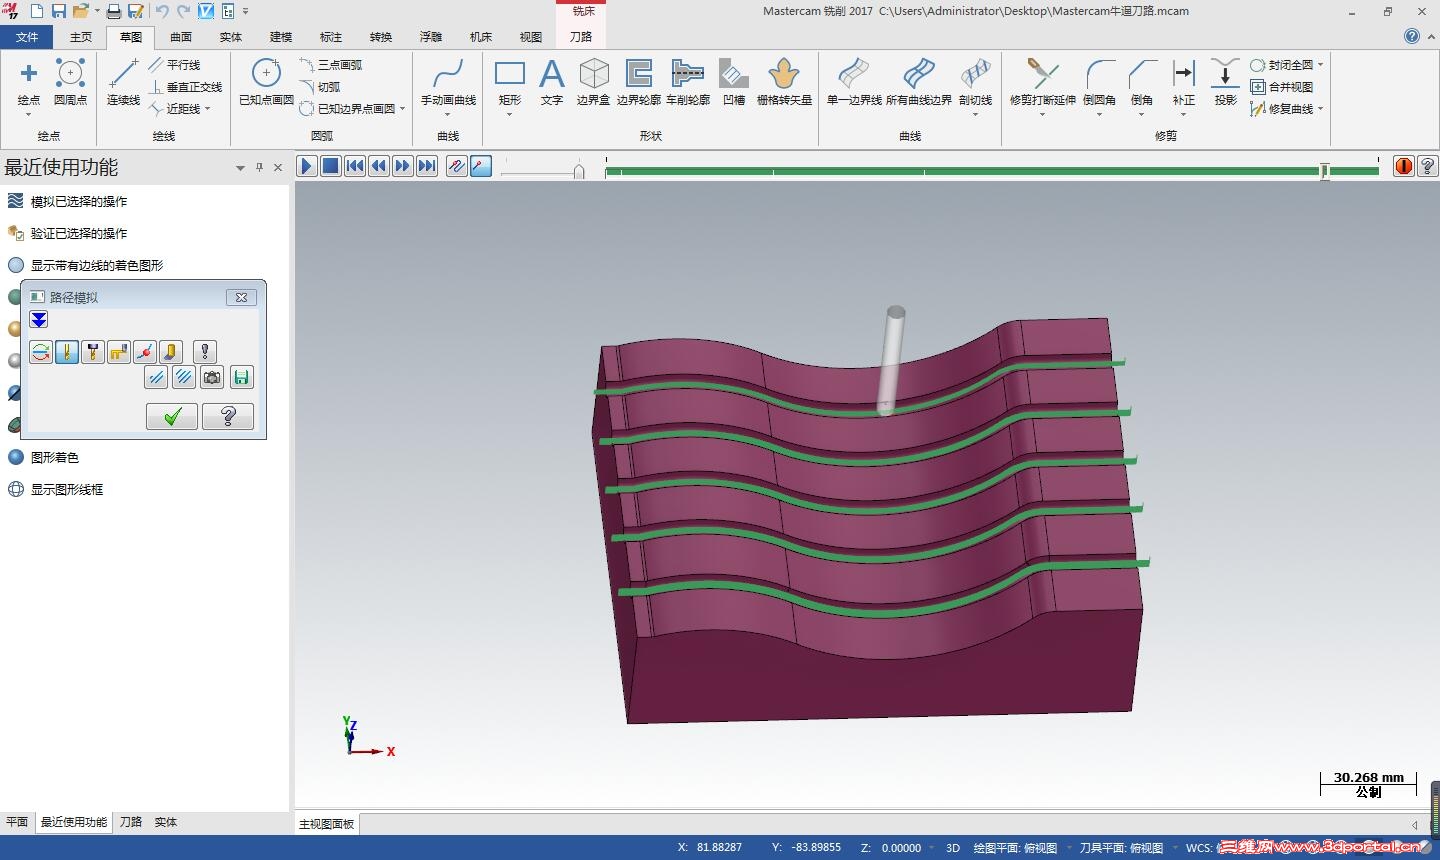Click the Undo icon in quick access toolbar
The width and height of the screenshot is (1440, 860).
tap(162, 11)
